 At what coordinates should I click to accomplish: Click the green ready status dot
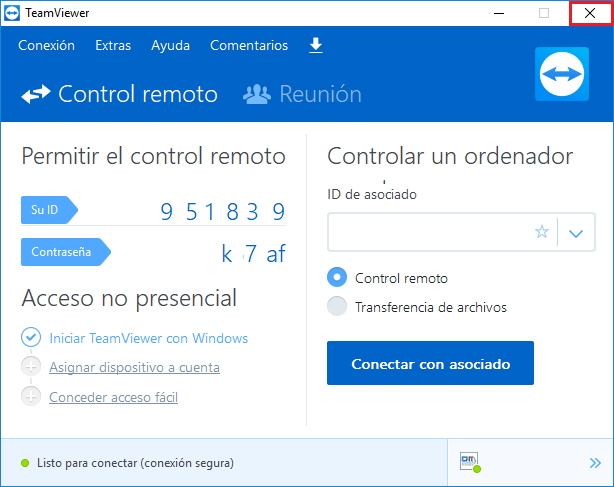[25, 464]
